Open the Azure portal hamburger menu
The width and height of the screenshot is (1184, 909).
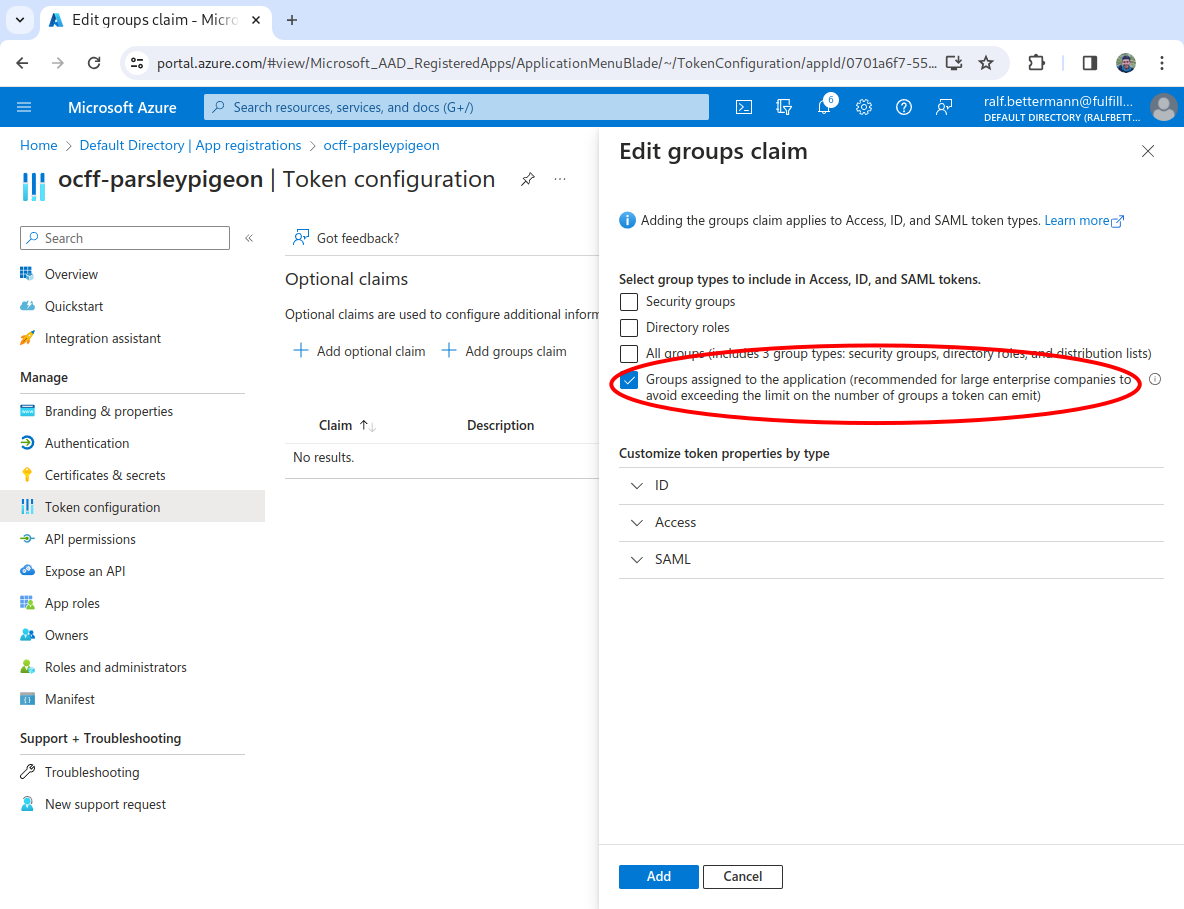(x=25, y=107)
